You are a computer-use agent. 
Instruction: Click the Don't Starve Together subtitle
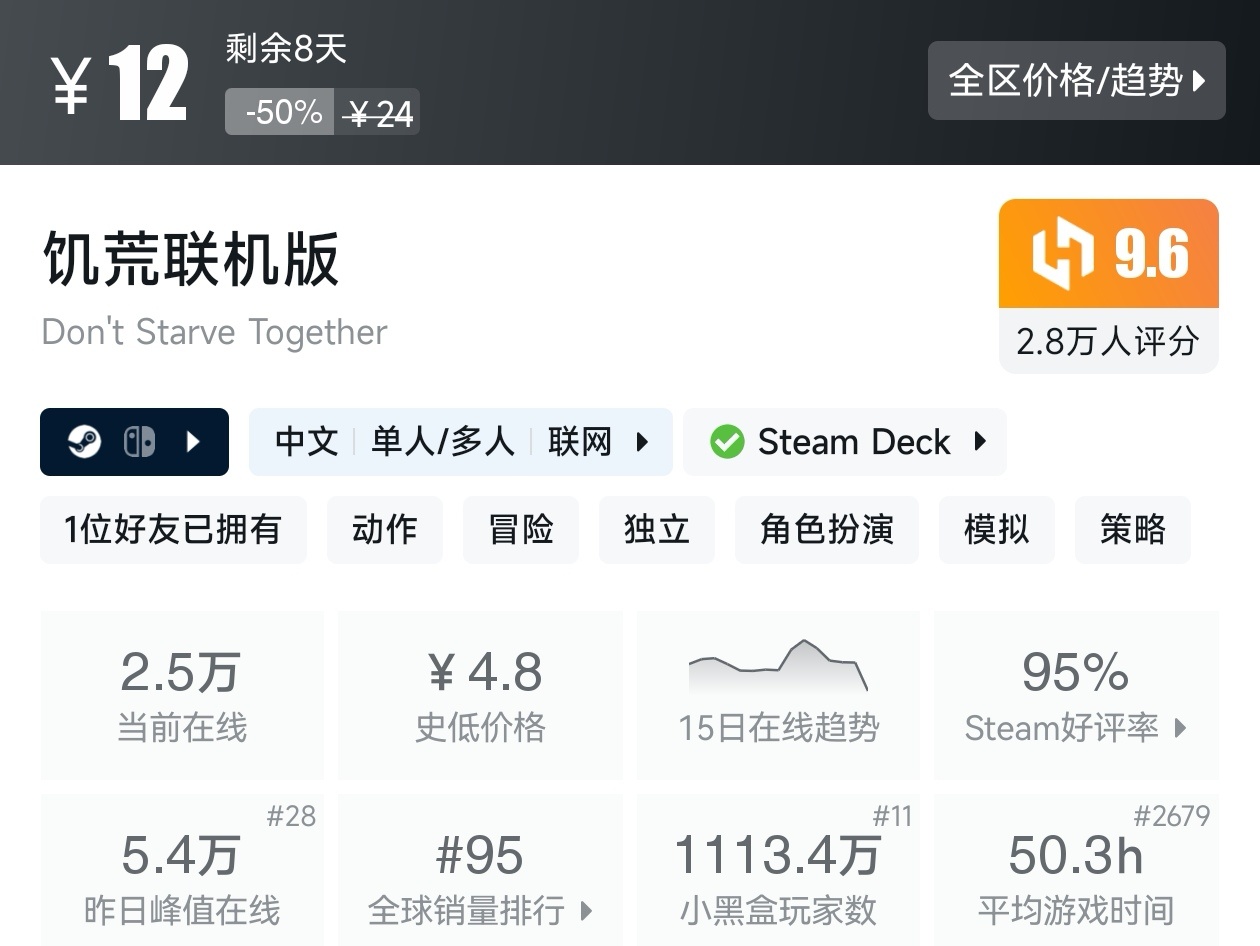[x=214, y=332]
